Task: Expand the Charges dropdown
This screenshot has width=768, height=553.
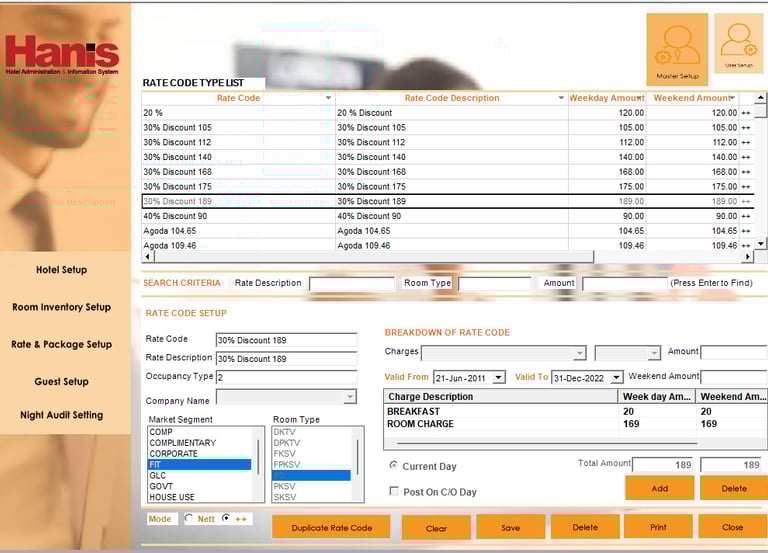Action: [580, 353]
